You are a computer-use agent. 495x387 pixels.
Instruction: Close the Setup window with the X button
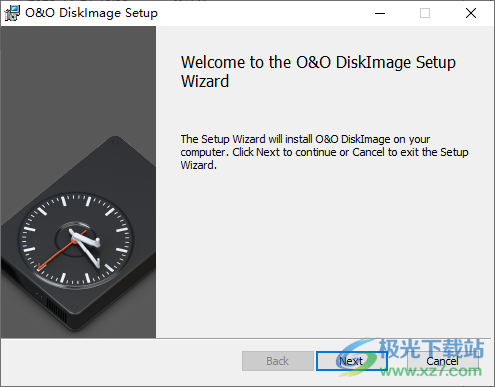471,13
